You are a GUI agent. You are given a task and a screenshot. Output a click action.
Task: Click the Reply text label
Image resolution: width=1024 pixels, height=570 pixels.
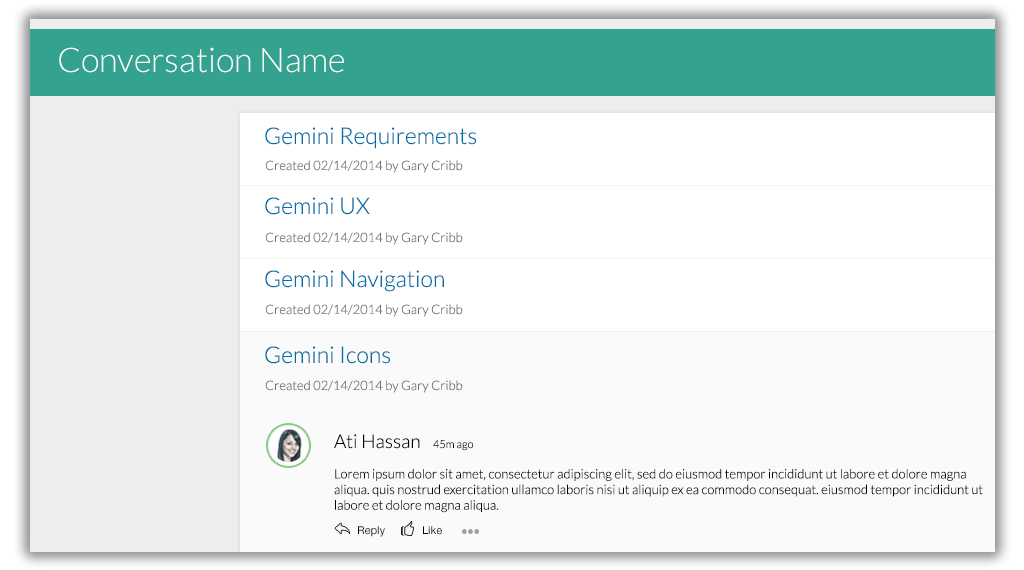click(x=371, y=530)
